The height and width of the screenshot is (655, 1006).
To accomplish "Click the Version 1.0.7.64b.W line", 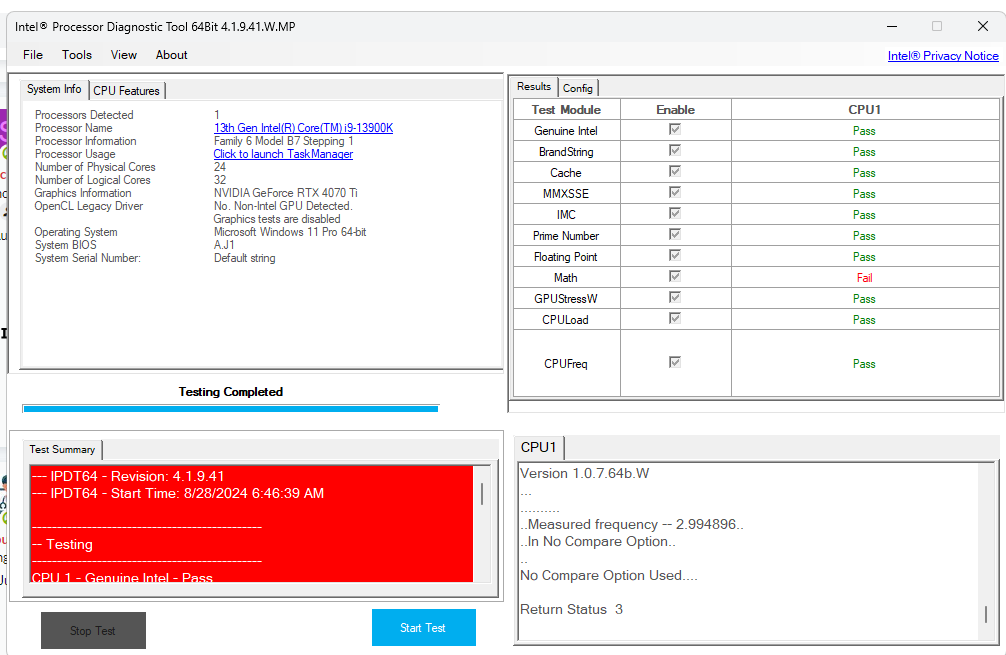I will coord(584,473).
